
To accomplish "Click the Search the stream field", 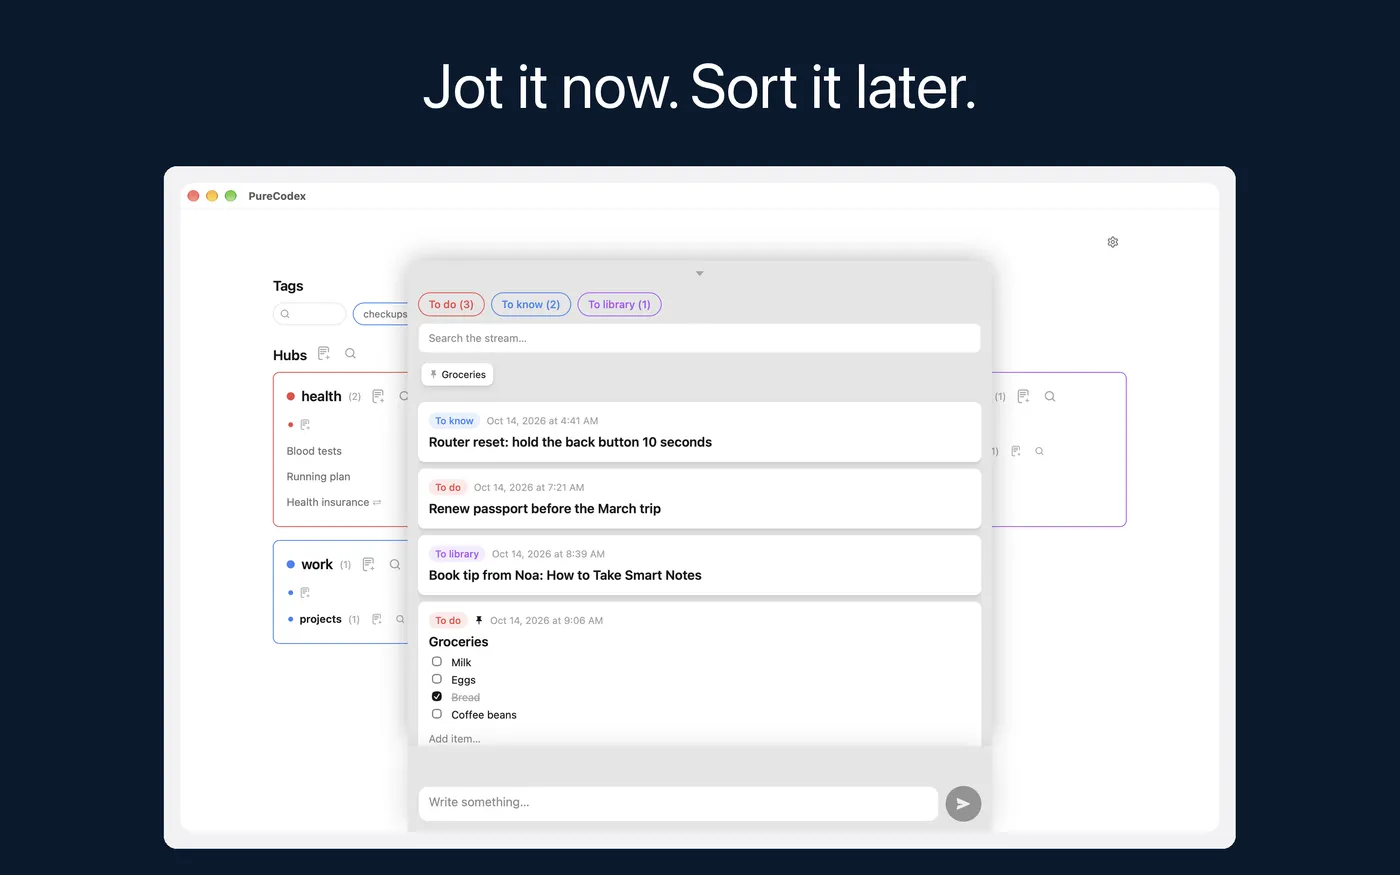I will point(699,338).
